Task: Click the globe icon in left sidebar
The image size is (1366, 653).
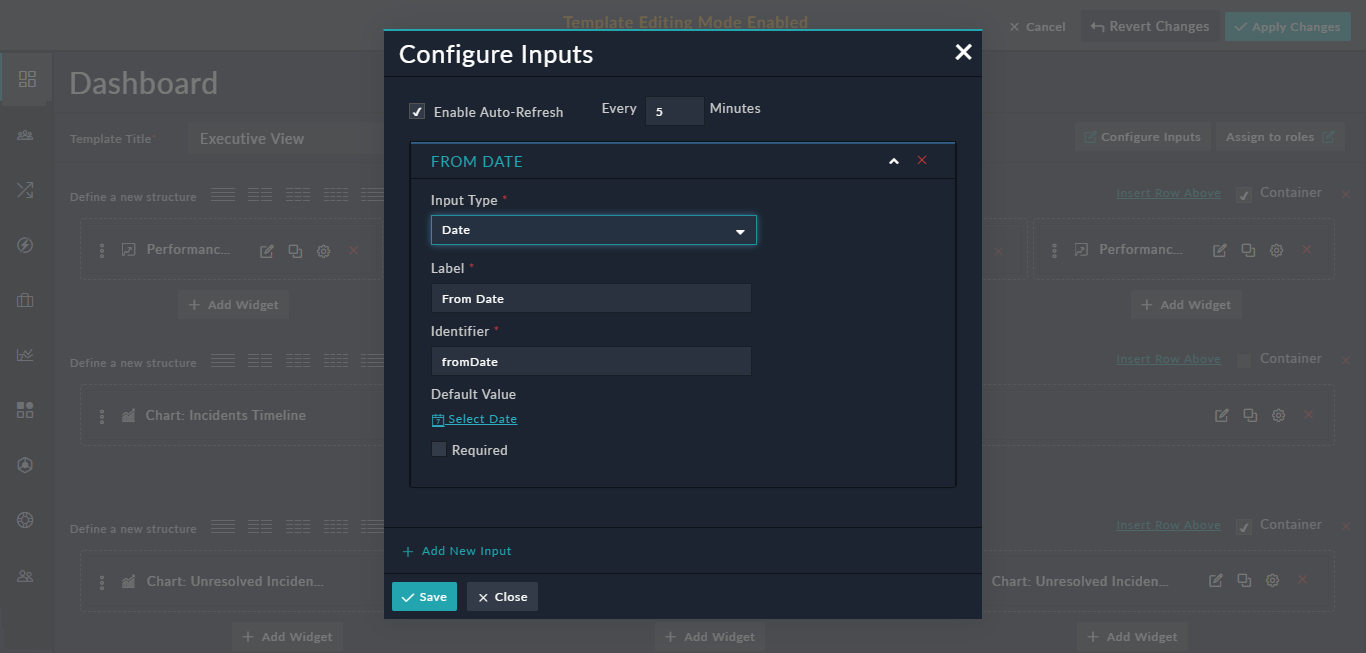Action: pos(28,519)
